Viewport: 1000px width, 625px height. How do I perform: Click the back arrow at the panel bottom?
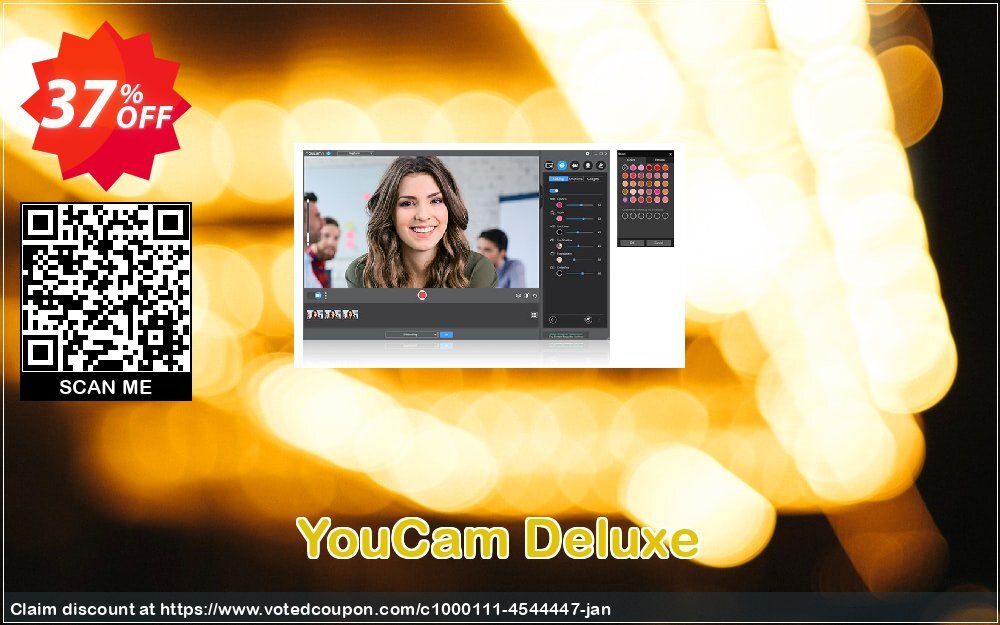pyautogui.click(x=552, y=320)
